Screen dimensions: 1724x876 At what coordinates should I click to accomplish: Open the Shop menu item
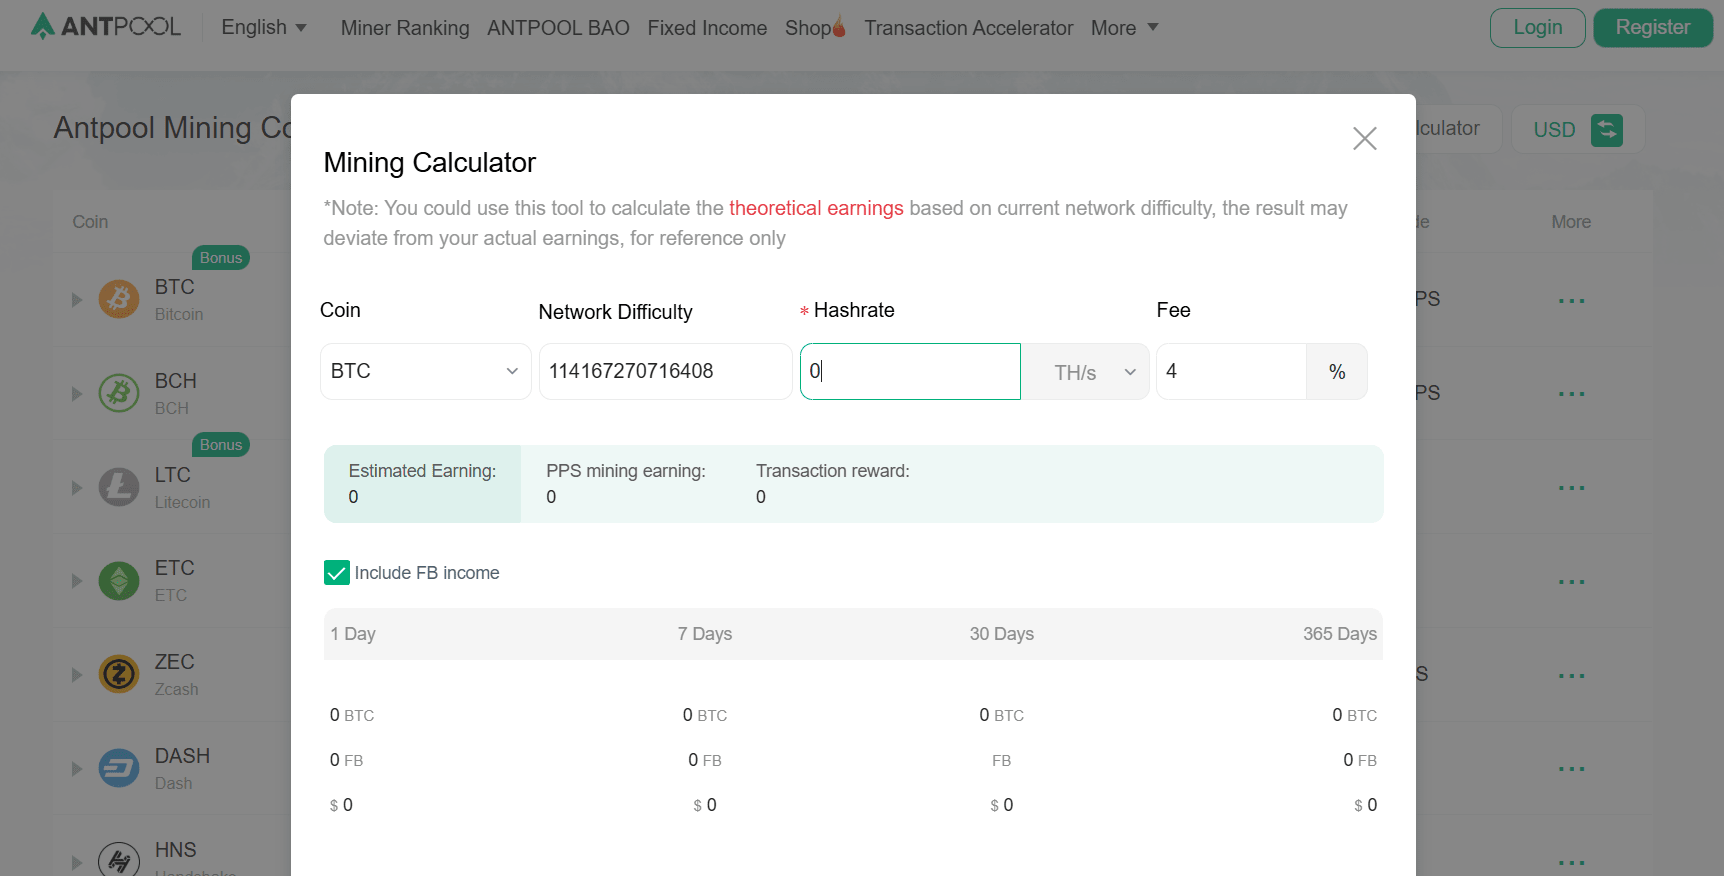(808, 28)
